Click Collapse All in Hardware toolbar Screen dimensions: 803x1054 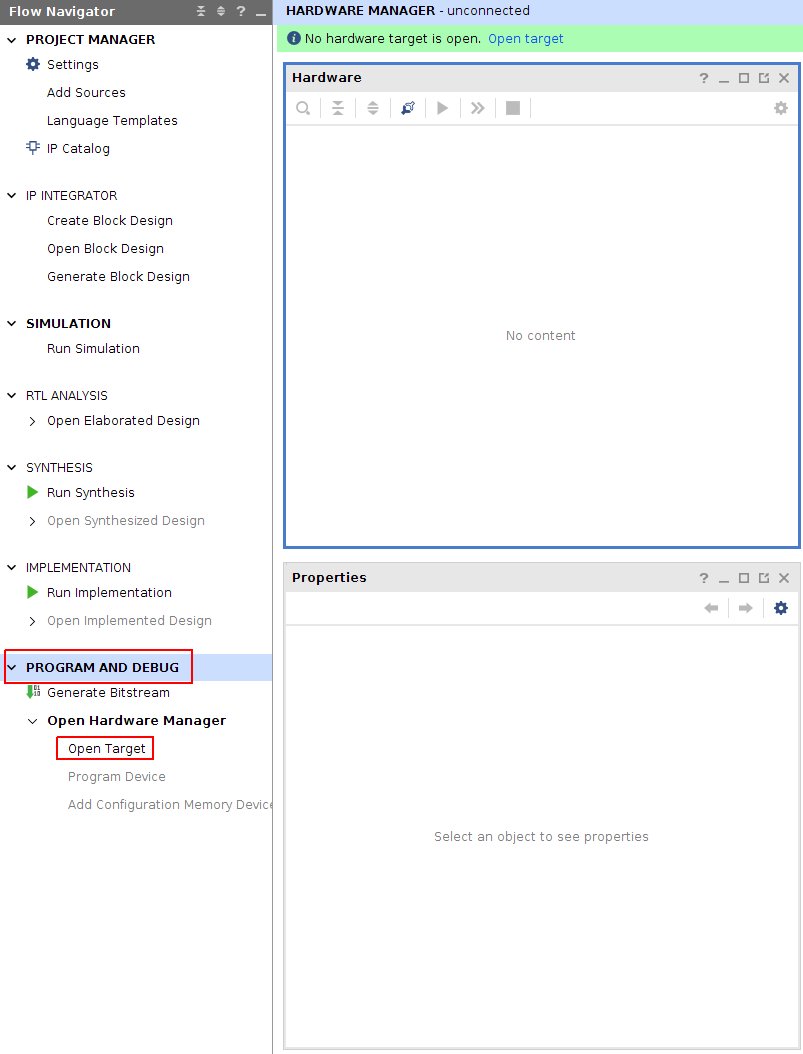click(x=338, y=108)
